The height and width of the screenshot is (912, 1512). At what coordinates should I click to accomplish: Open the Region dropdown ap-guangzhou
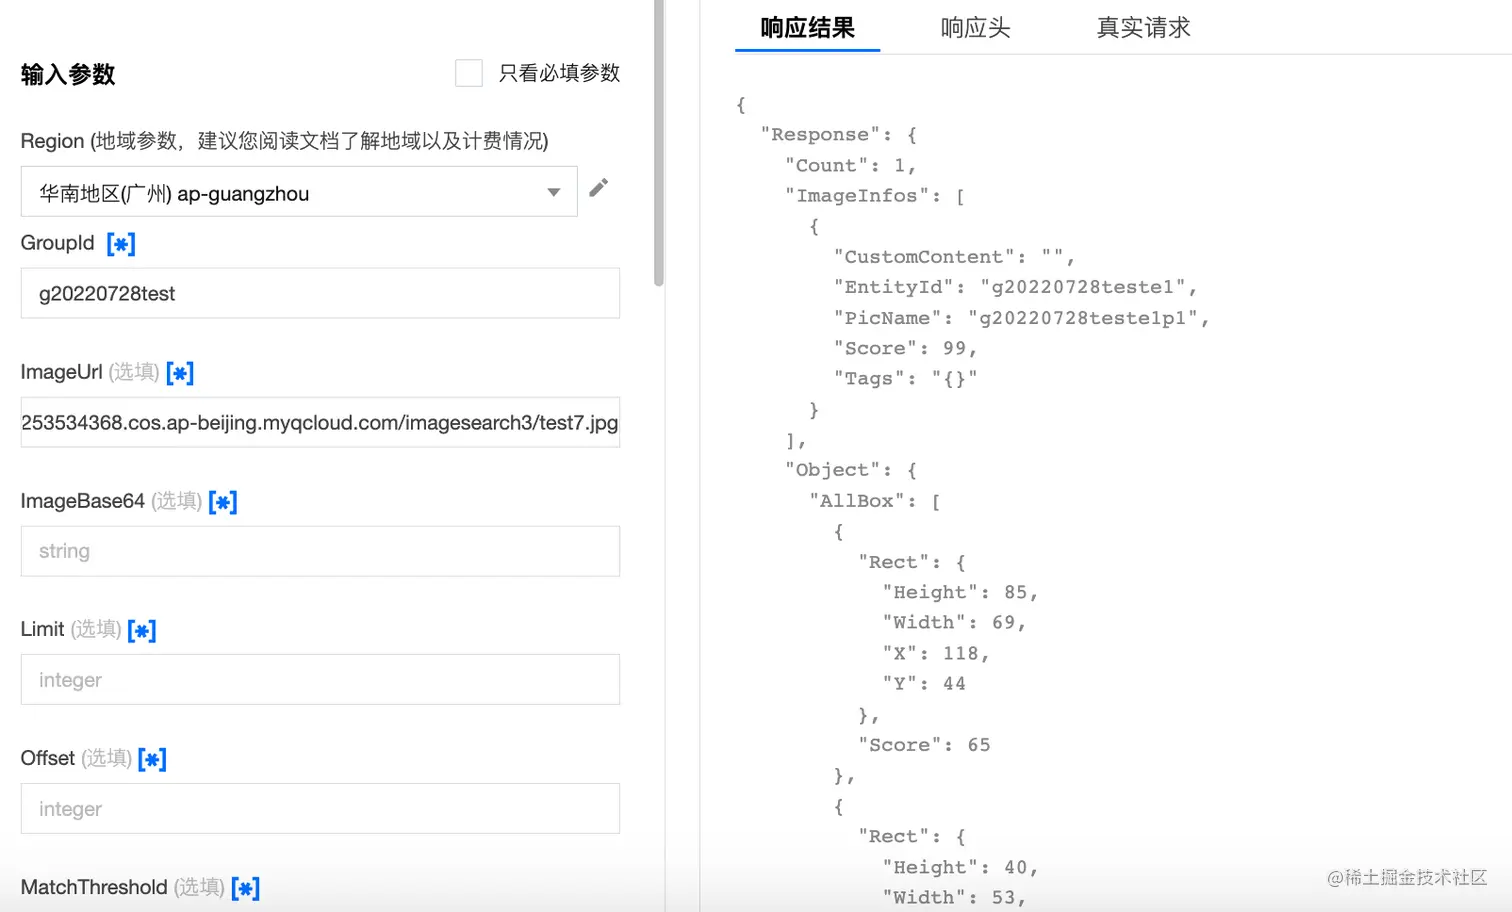(x=299, y=192)
